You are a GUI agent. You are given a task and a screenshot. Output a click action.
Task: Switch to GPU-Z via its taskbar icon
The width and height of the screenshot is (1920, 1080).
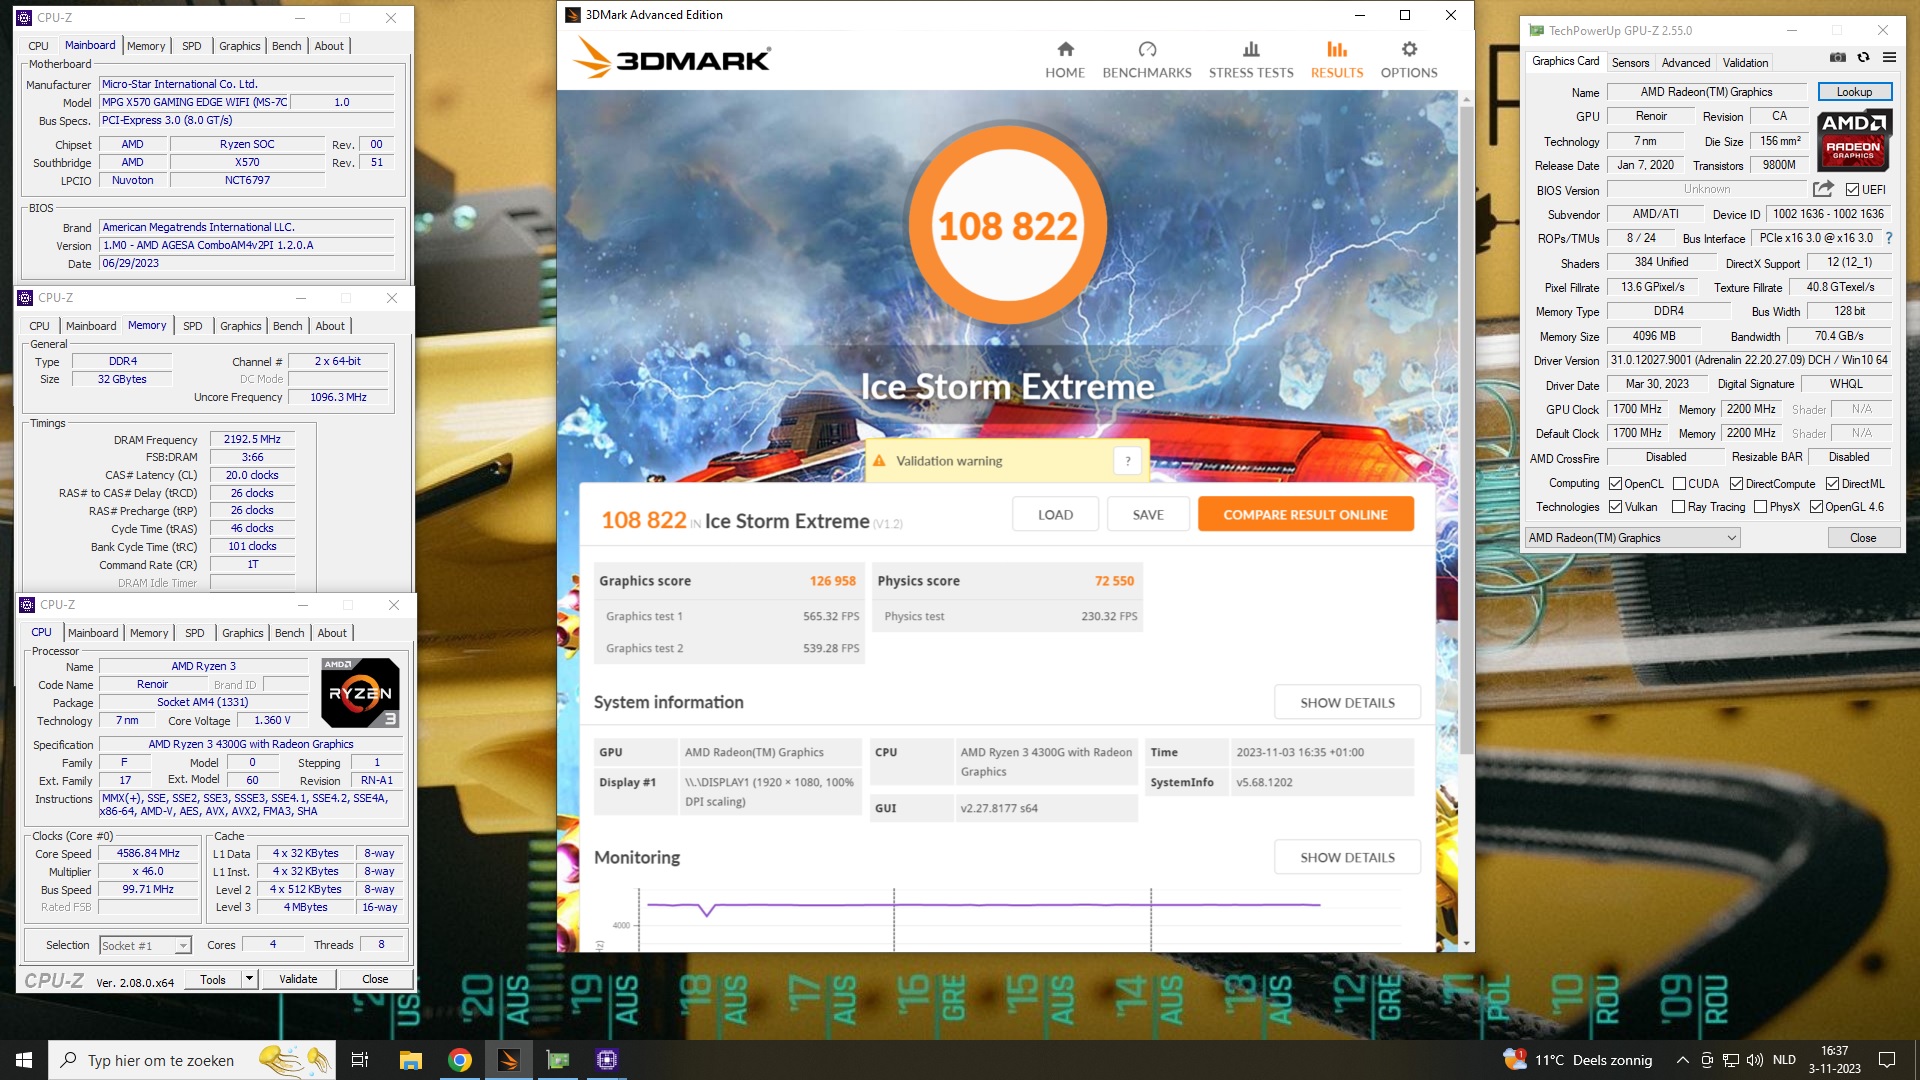click(558, 1060)
